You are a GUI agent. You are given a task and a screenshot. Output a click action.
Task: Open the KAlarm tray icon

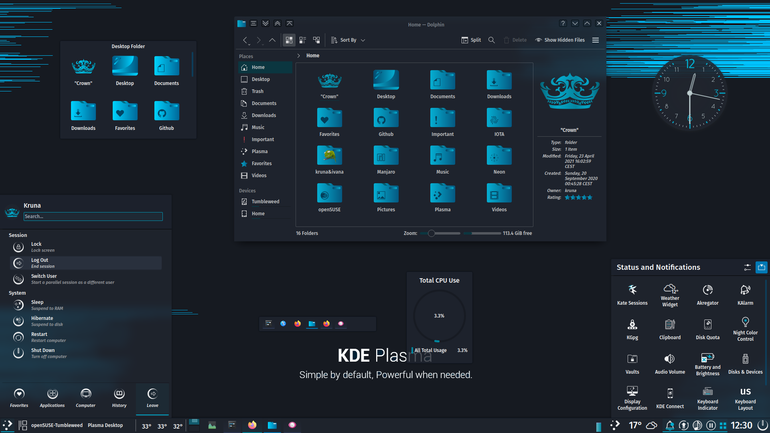745,295
